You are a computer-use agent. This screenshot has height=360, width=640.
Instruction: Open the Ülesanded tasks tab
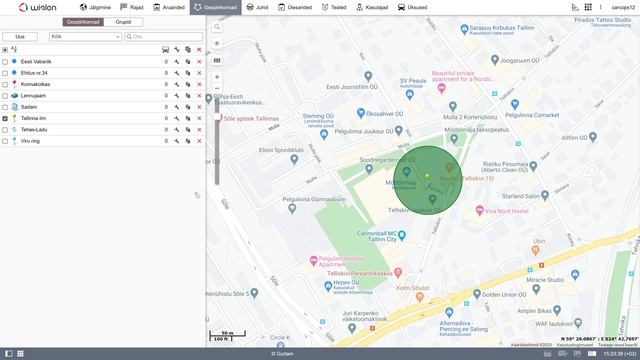click(295, 7)
